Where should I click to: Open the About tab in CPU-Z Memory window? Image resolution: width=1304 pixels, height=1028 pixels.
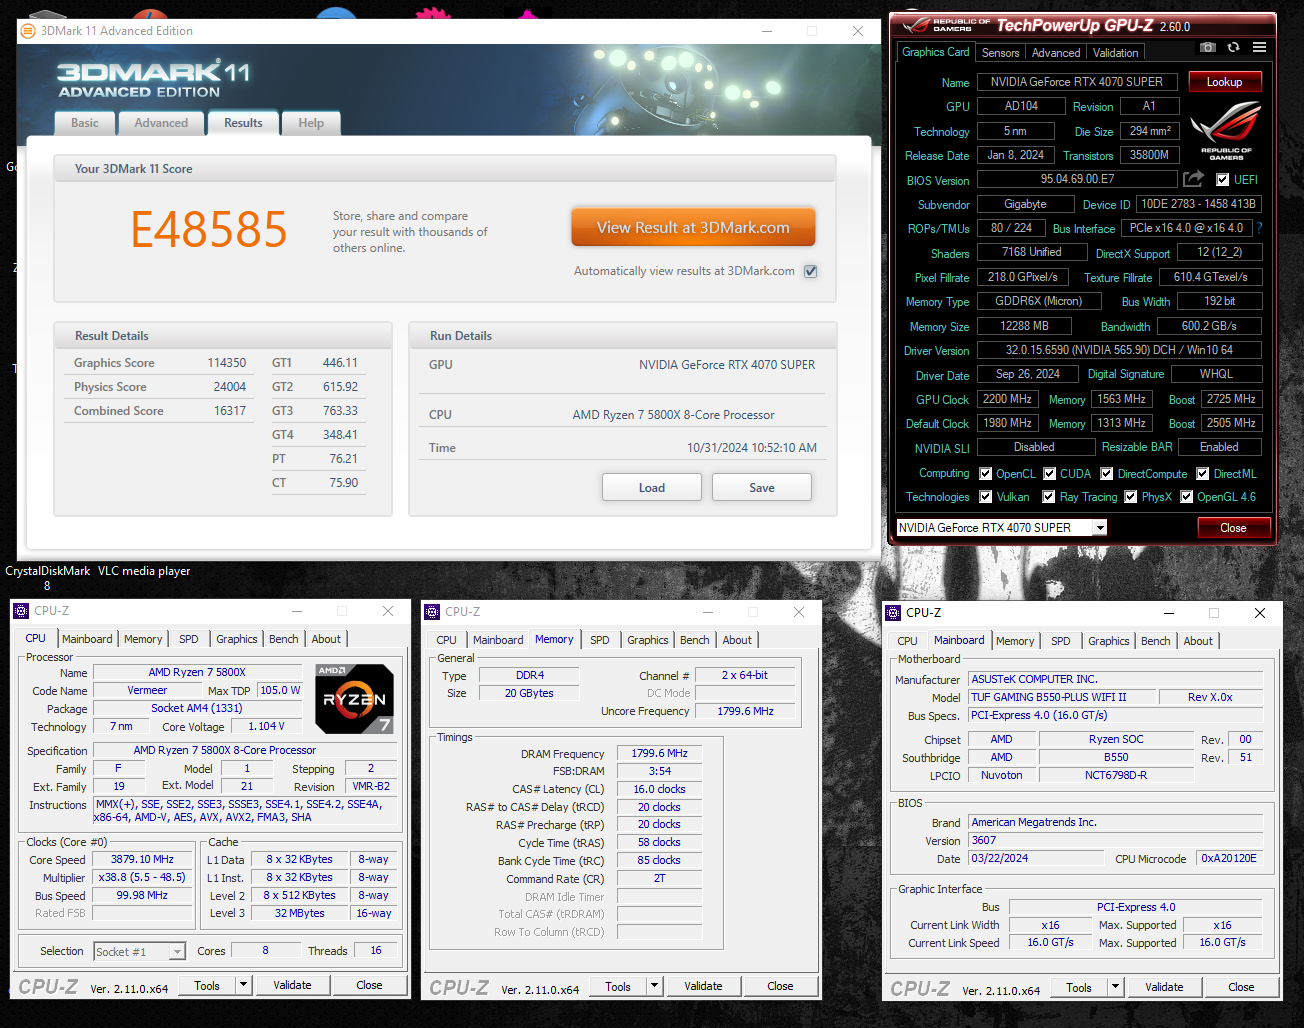(x=737, y=640)
